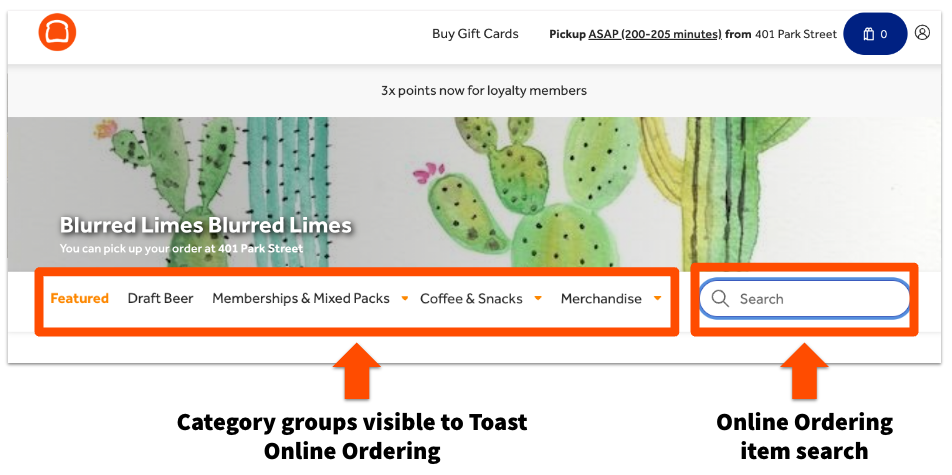The height and width of the screenshot is (475, 952).
Task: Click the 3x points loyalty banner
Action: click(x=483, y=91)
